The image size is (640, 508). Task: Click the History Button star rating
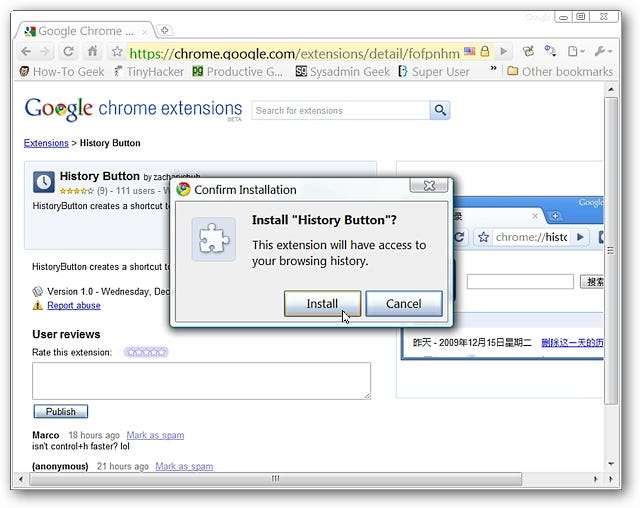[76, 191]
